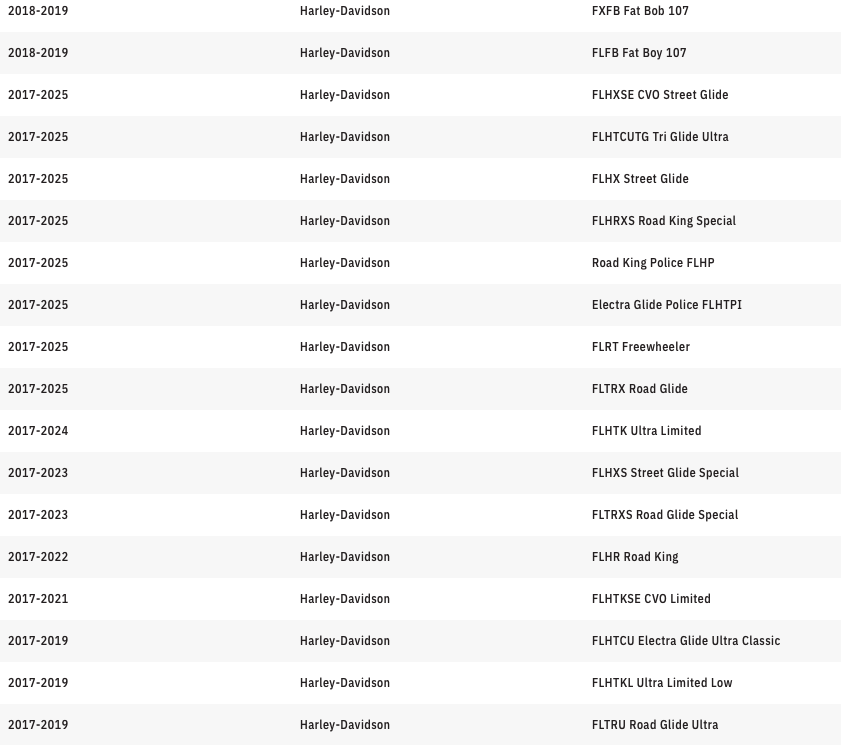Select the FLHR Road King entry

(x=635, y=557)
